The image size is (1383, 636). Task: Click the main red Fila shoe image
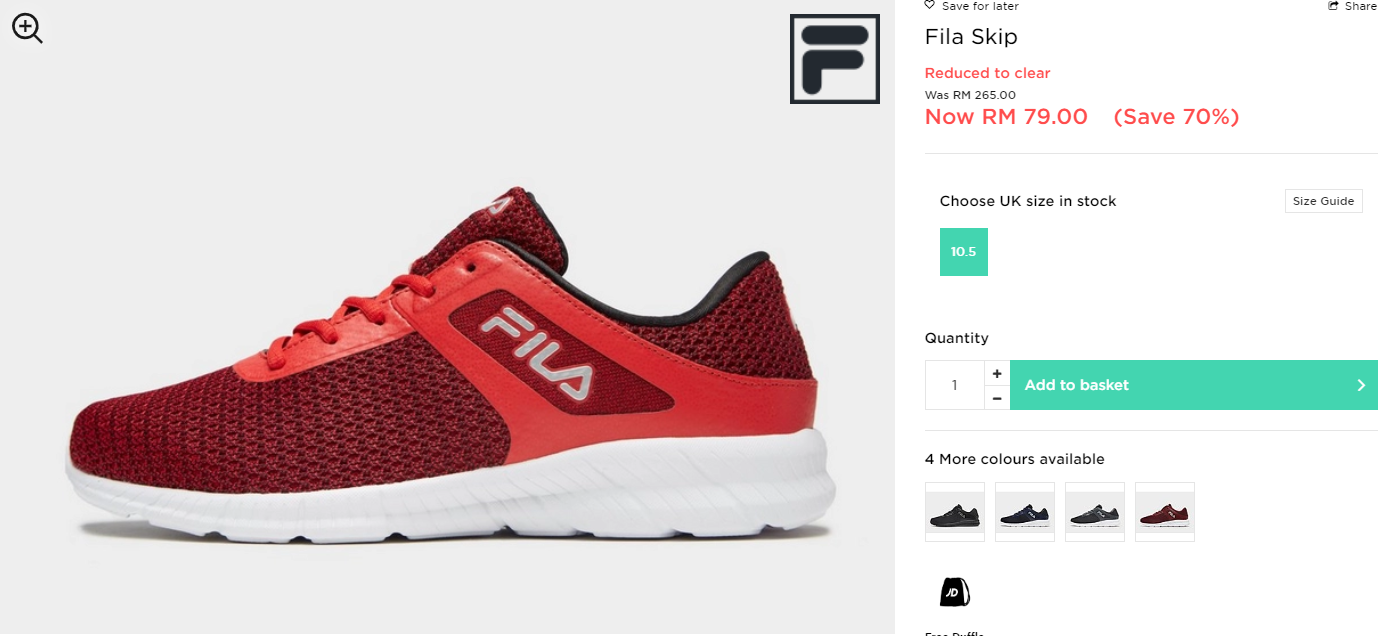(450, 365)
